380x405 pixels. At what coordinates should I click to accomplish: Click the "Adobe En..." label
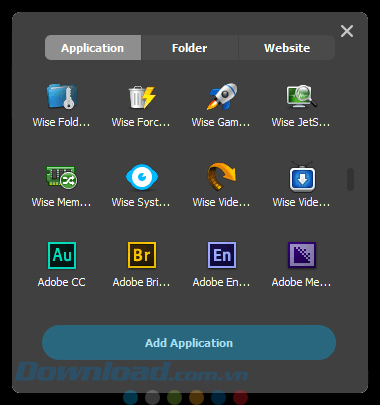[221, 282]
